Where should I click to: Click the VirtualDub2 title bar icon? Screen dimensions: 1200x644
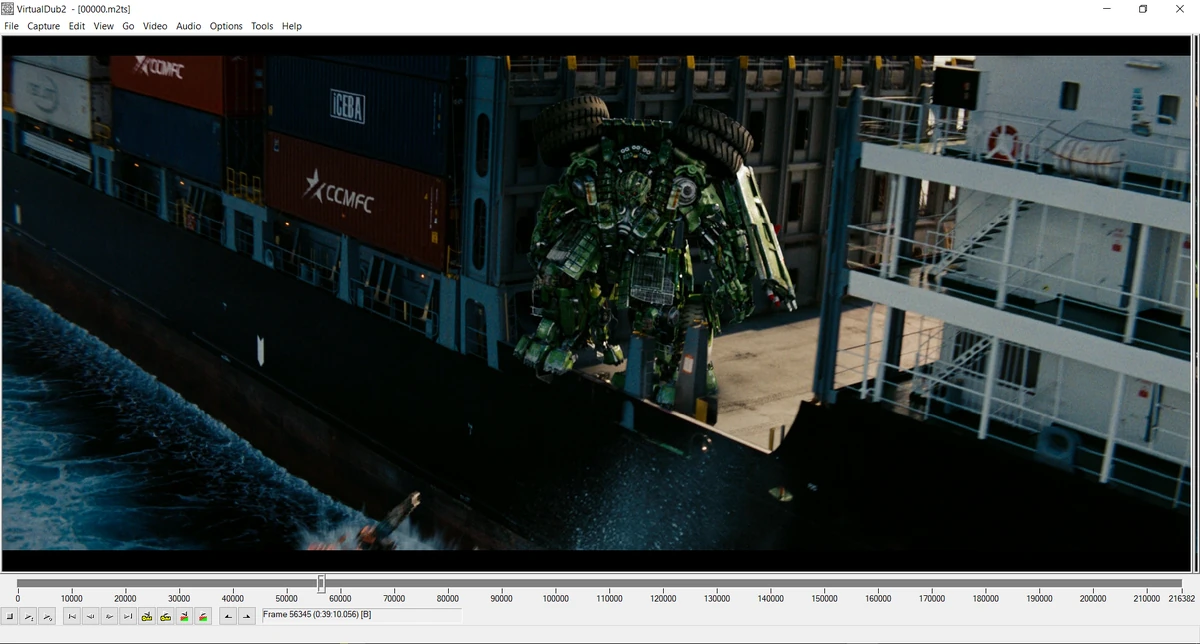point(8,9)
